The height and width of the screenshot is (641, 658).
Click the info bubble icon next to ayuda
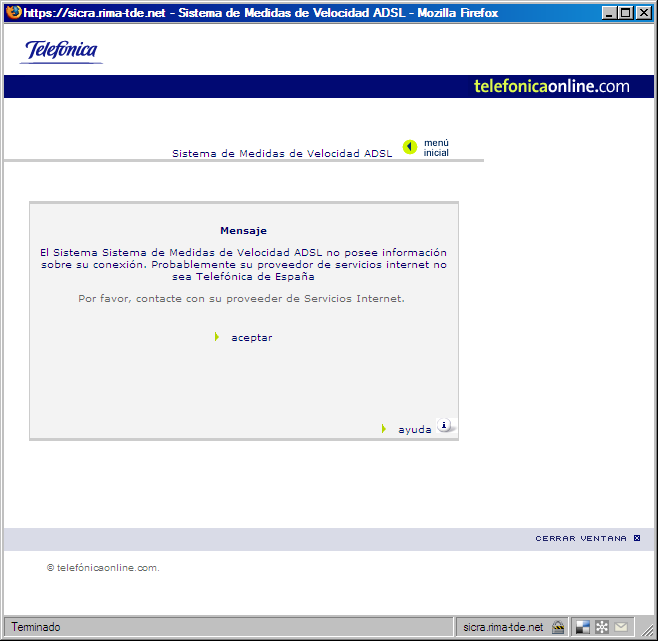[x=445, y=425]
